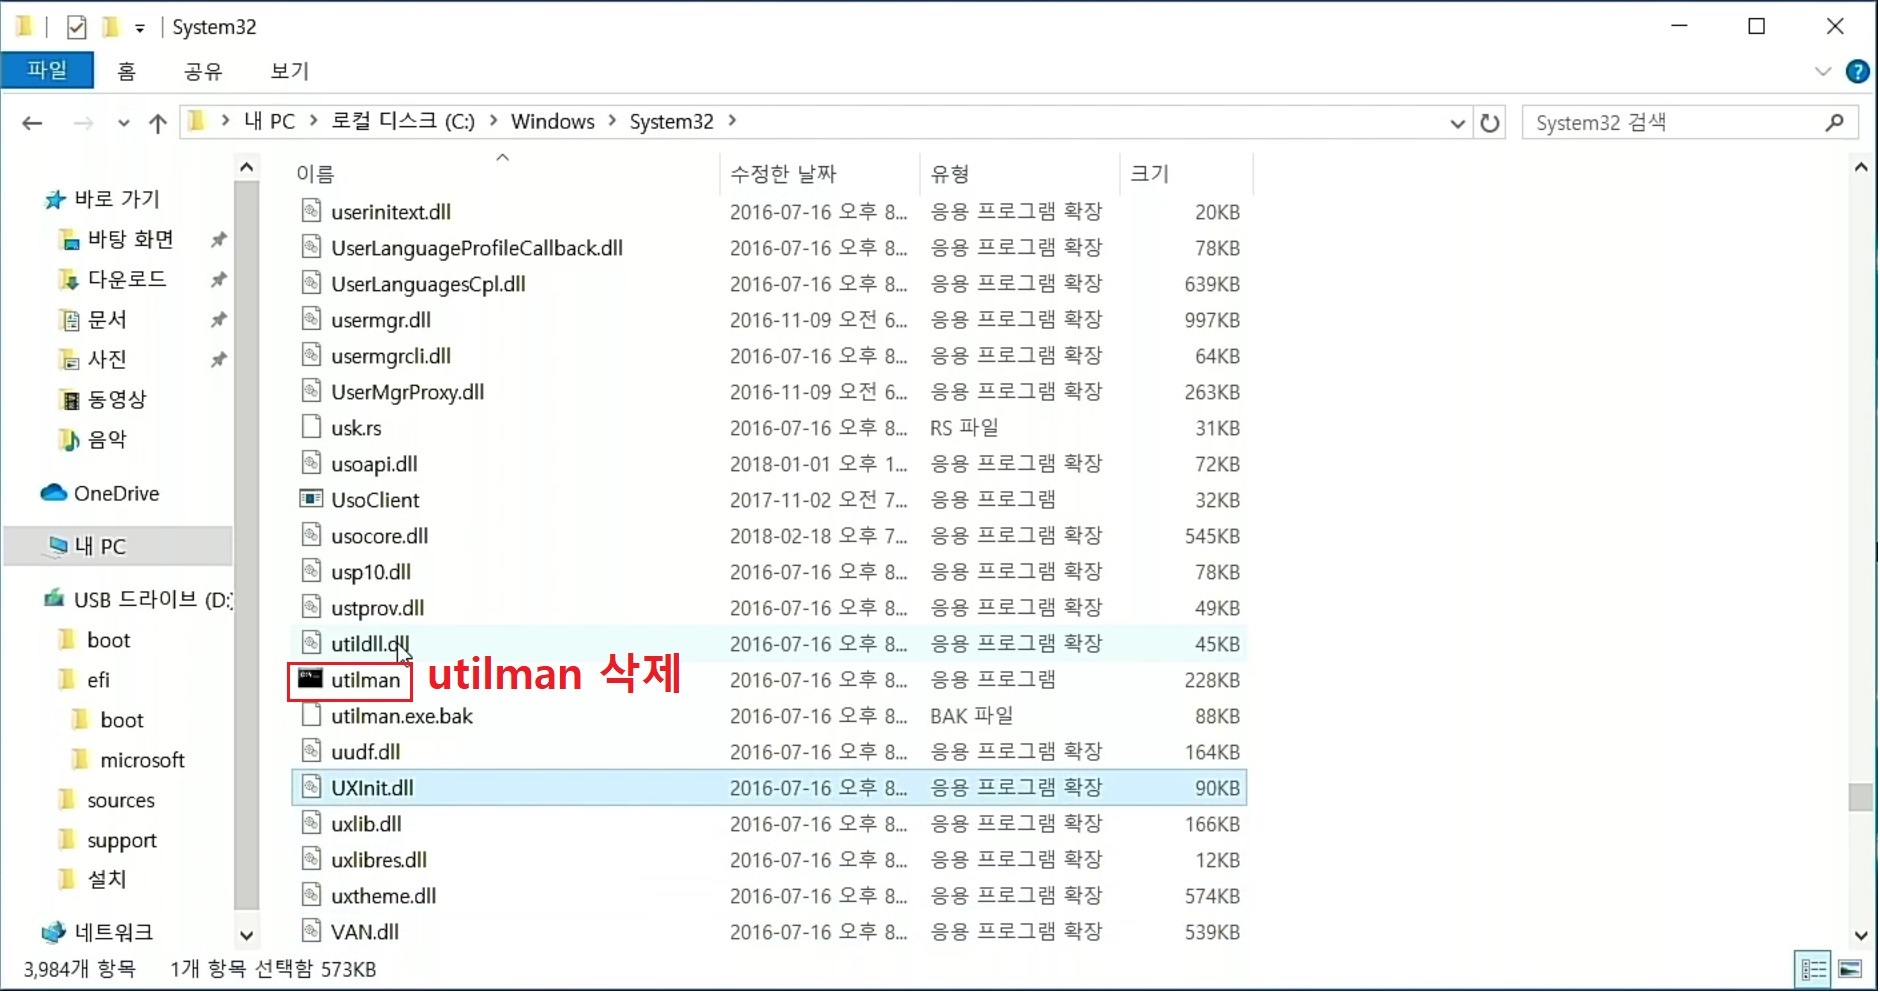The height and width of the screenshot is (992, 1880).
Task: Select 바로 가기 in navigation pane
Action: (117, 199)
